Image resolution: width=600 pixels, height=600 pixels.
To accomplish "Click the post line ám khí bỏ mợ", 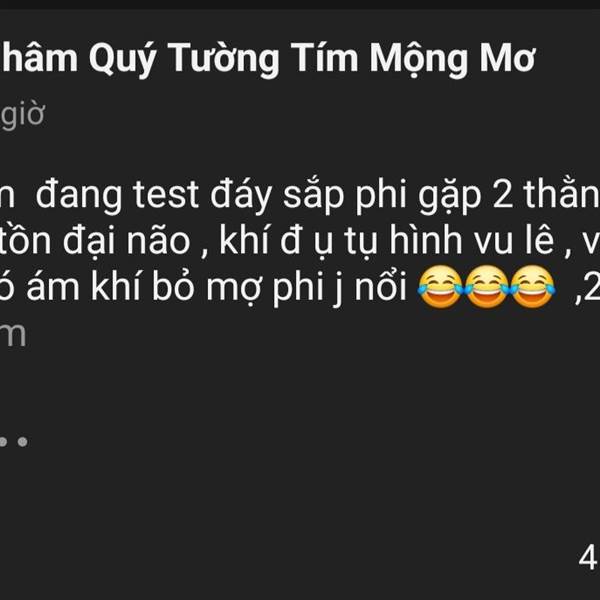I will [x=300, y=287].
